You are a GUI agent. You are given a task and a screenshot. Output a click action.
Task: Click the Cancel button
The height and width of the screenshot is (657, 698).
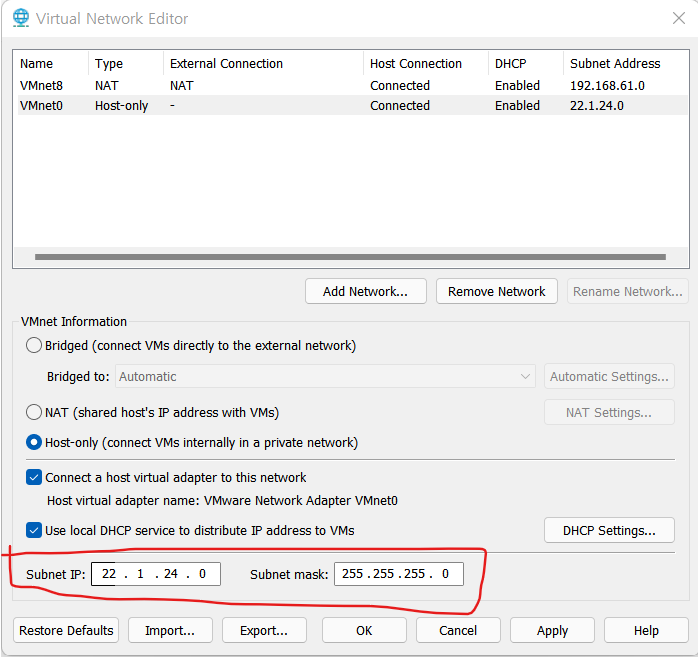tap(458, 630)
